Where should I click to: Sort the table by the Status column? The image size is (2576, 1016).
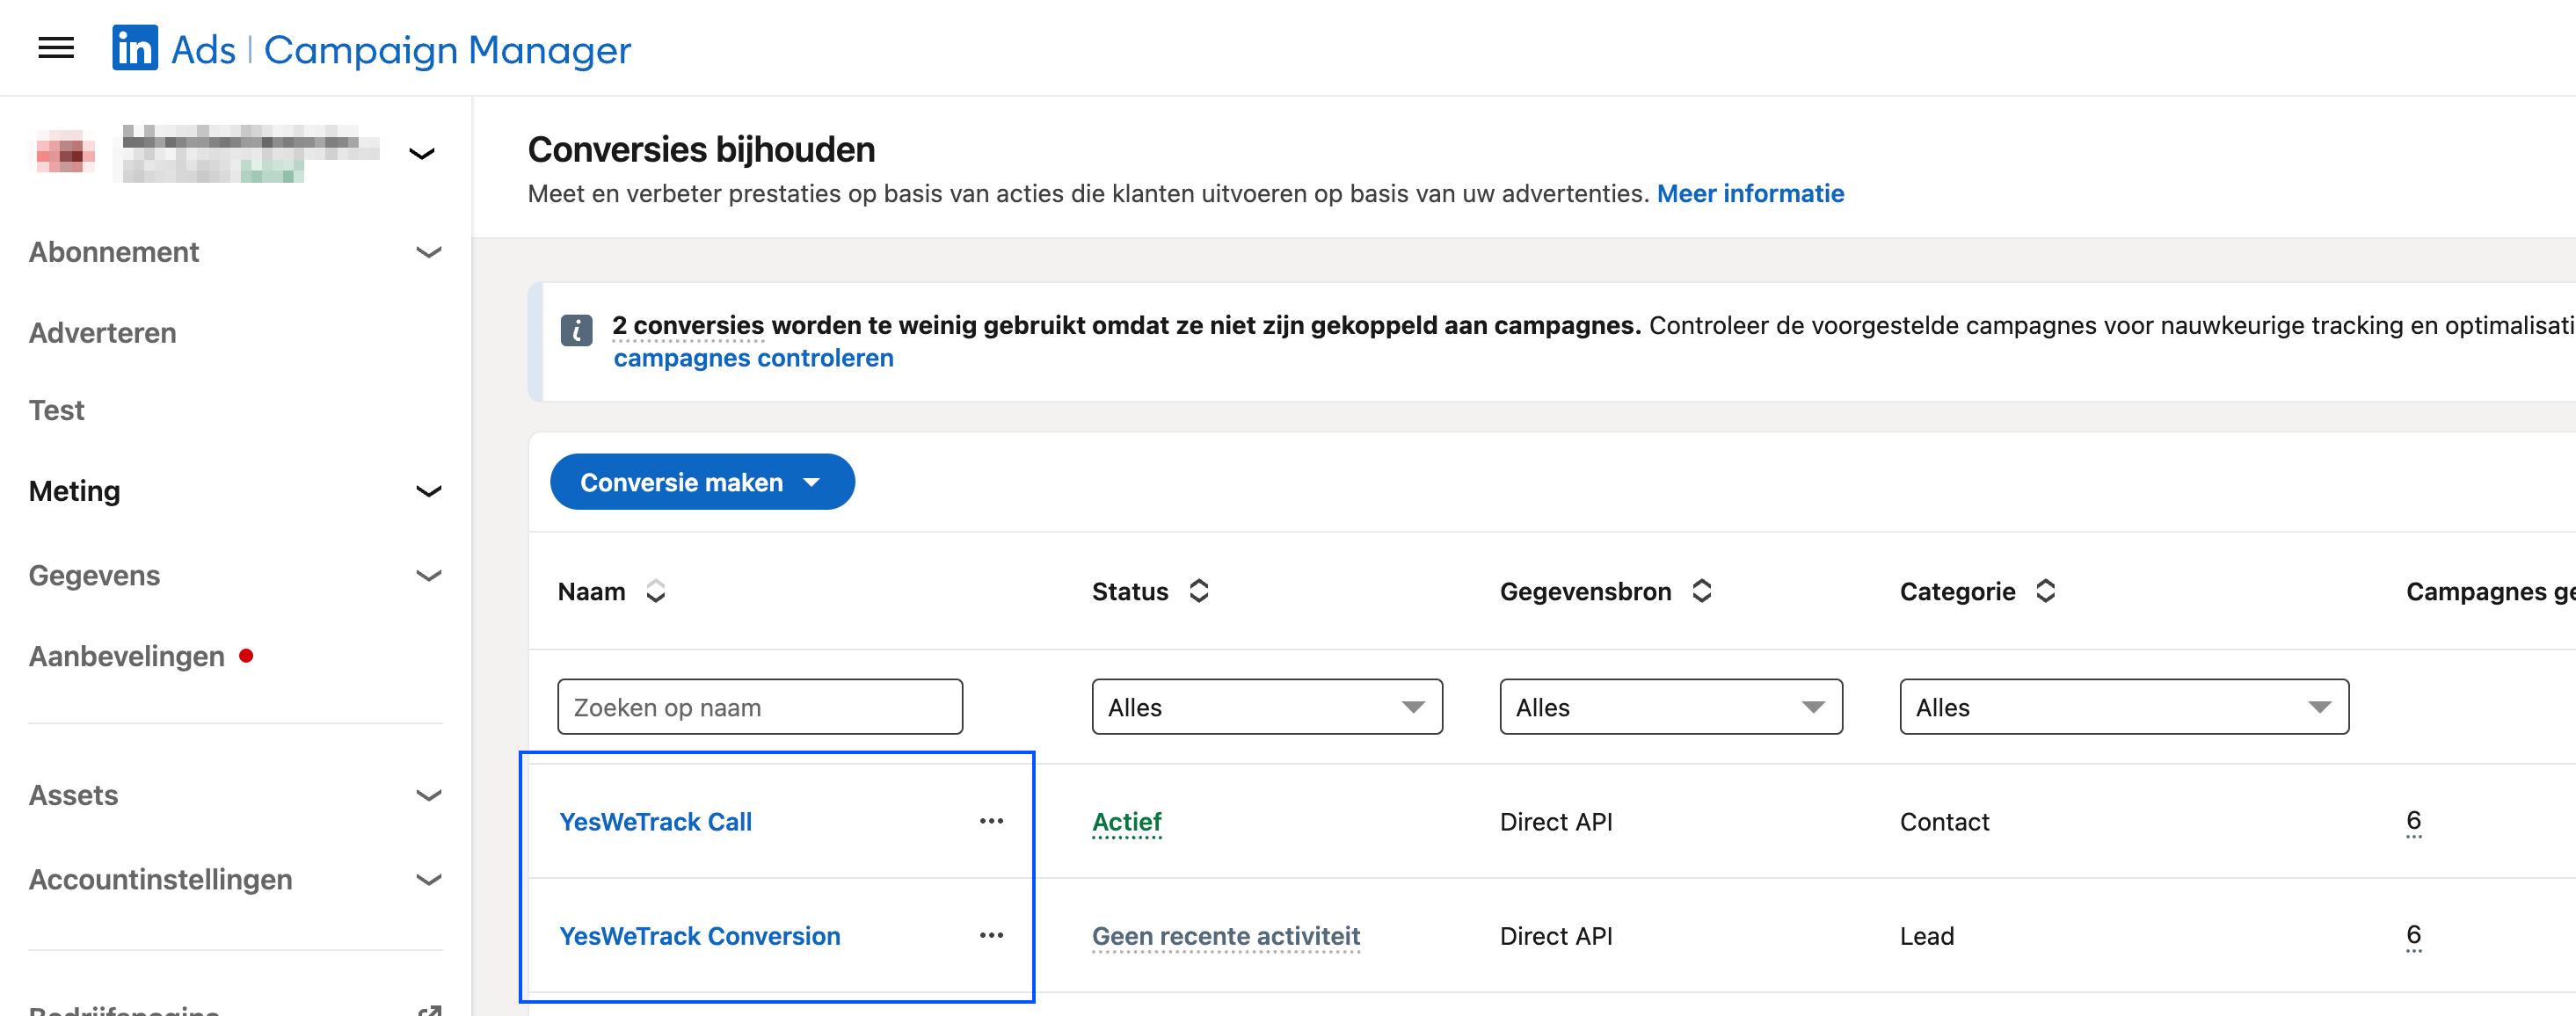(1199, 591)
